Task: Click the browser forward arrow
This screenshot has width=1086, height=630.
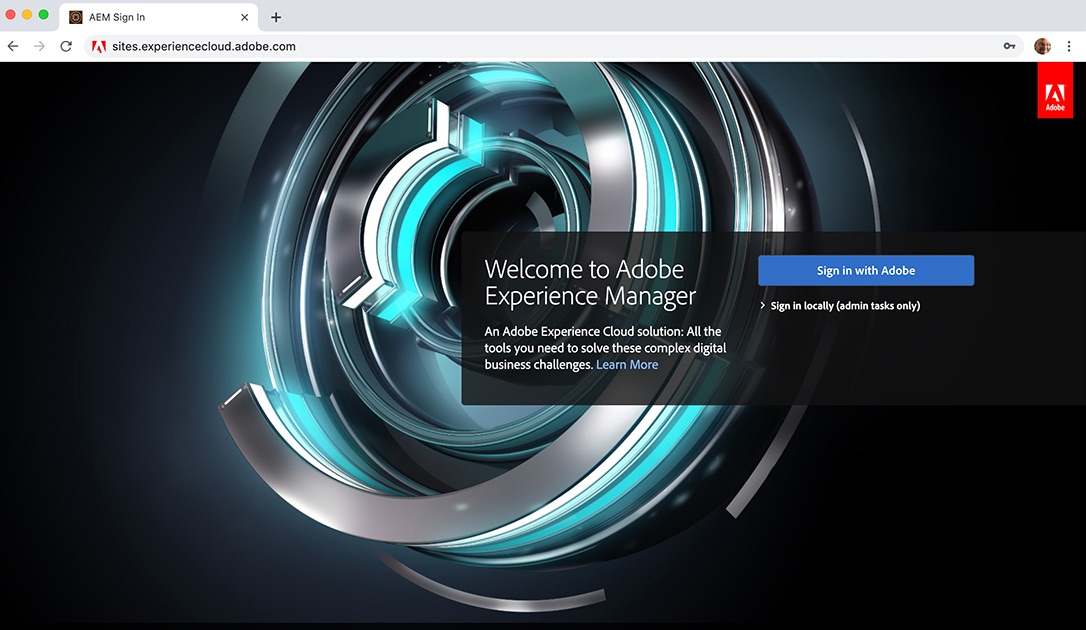Action: coord(39,46)
